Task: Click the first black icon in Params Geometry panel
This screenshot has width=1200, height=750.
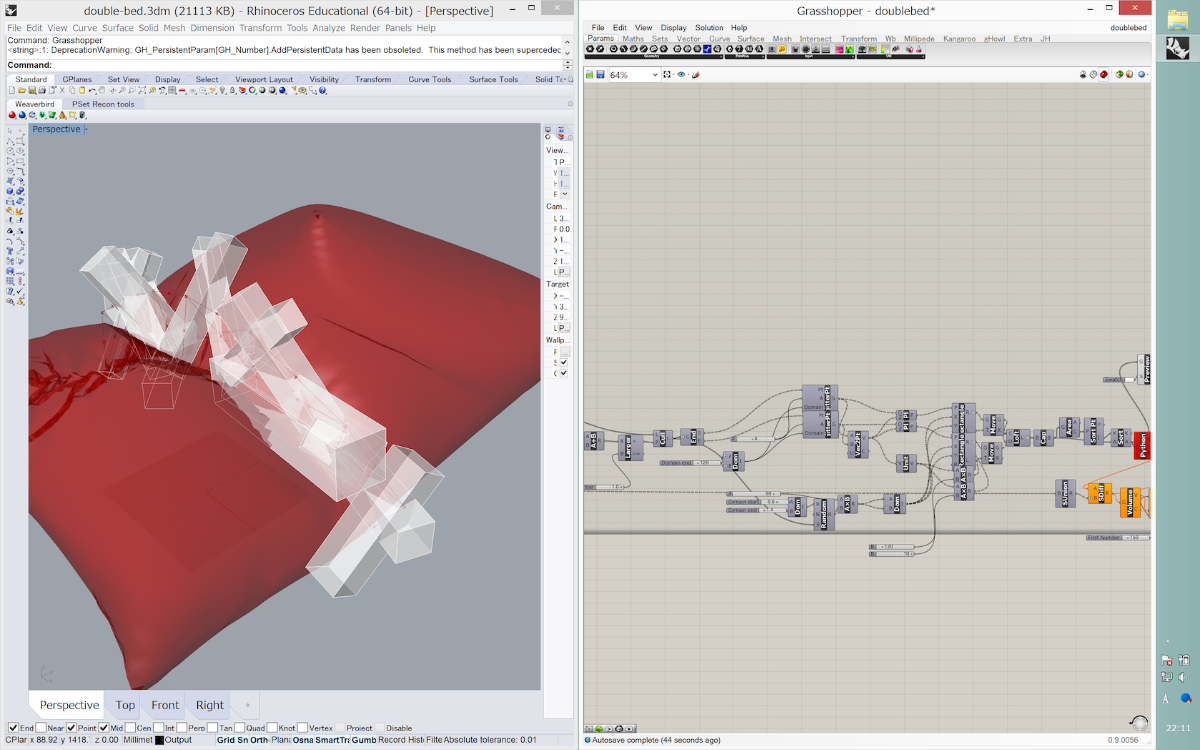Action: pos(592,49)
